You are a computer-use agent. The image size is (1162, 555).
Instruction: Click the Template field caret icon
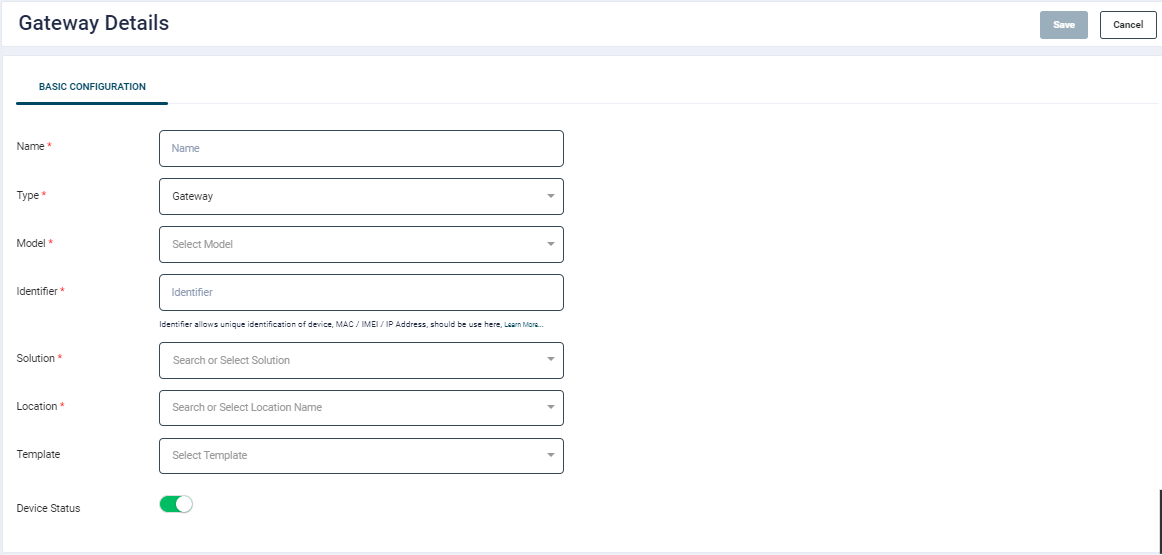click(x=550, y=455)
